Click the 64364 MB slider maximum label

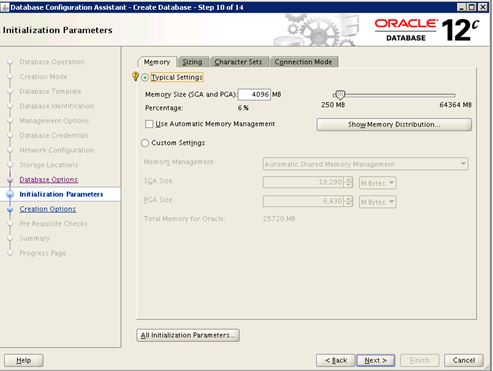(456, 105)
